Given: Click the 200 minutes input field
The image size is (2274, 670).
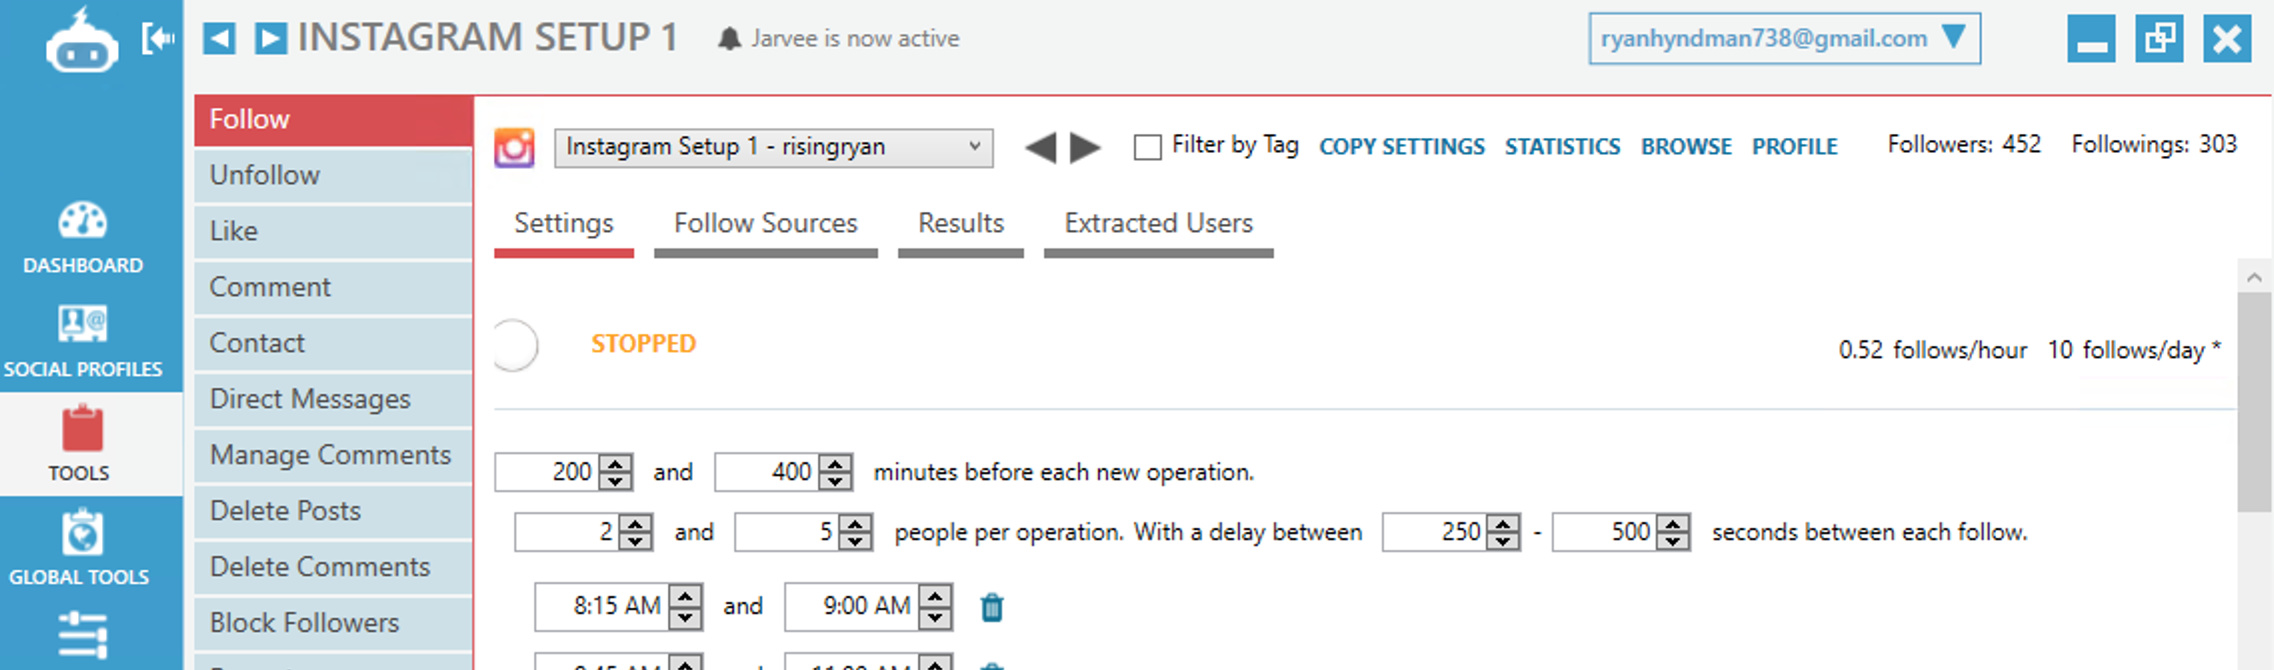Looking at the screenshot, I should (548, 472).
